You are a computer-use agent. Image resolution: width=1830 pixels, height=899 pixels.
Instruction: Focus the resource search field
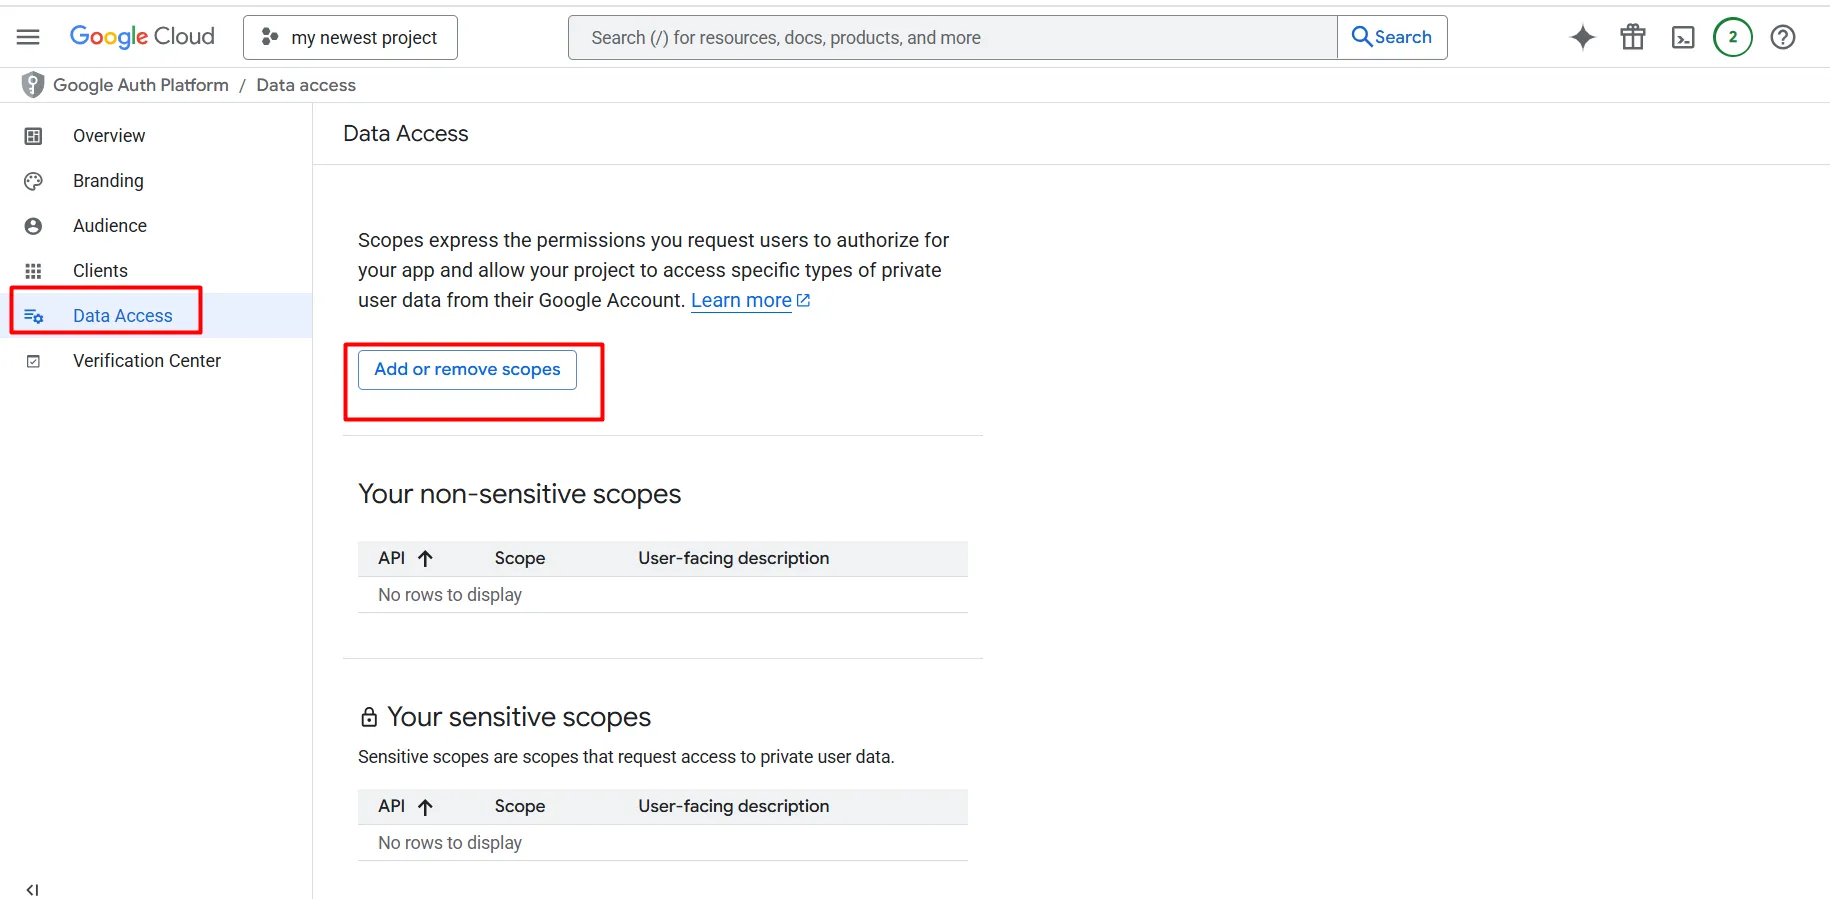[x=952, y=37]
